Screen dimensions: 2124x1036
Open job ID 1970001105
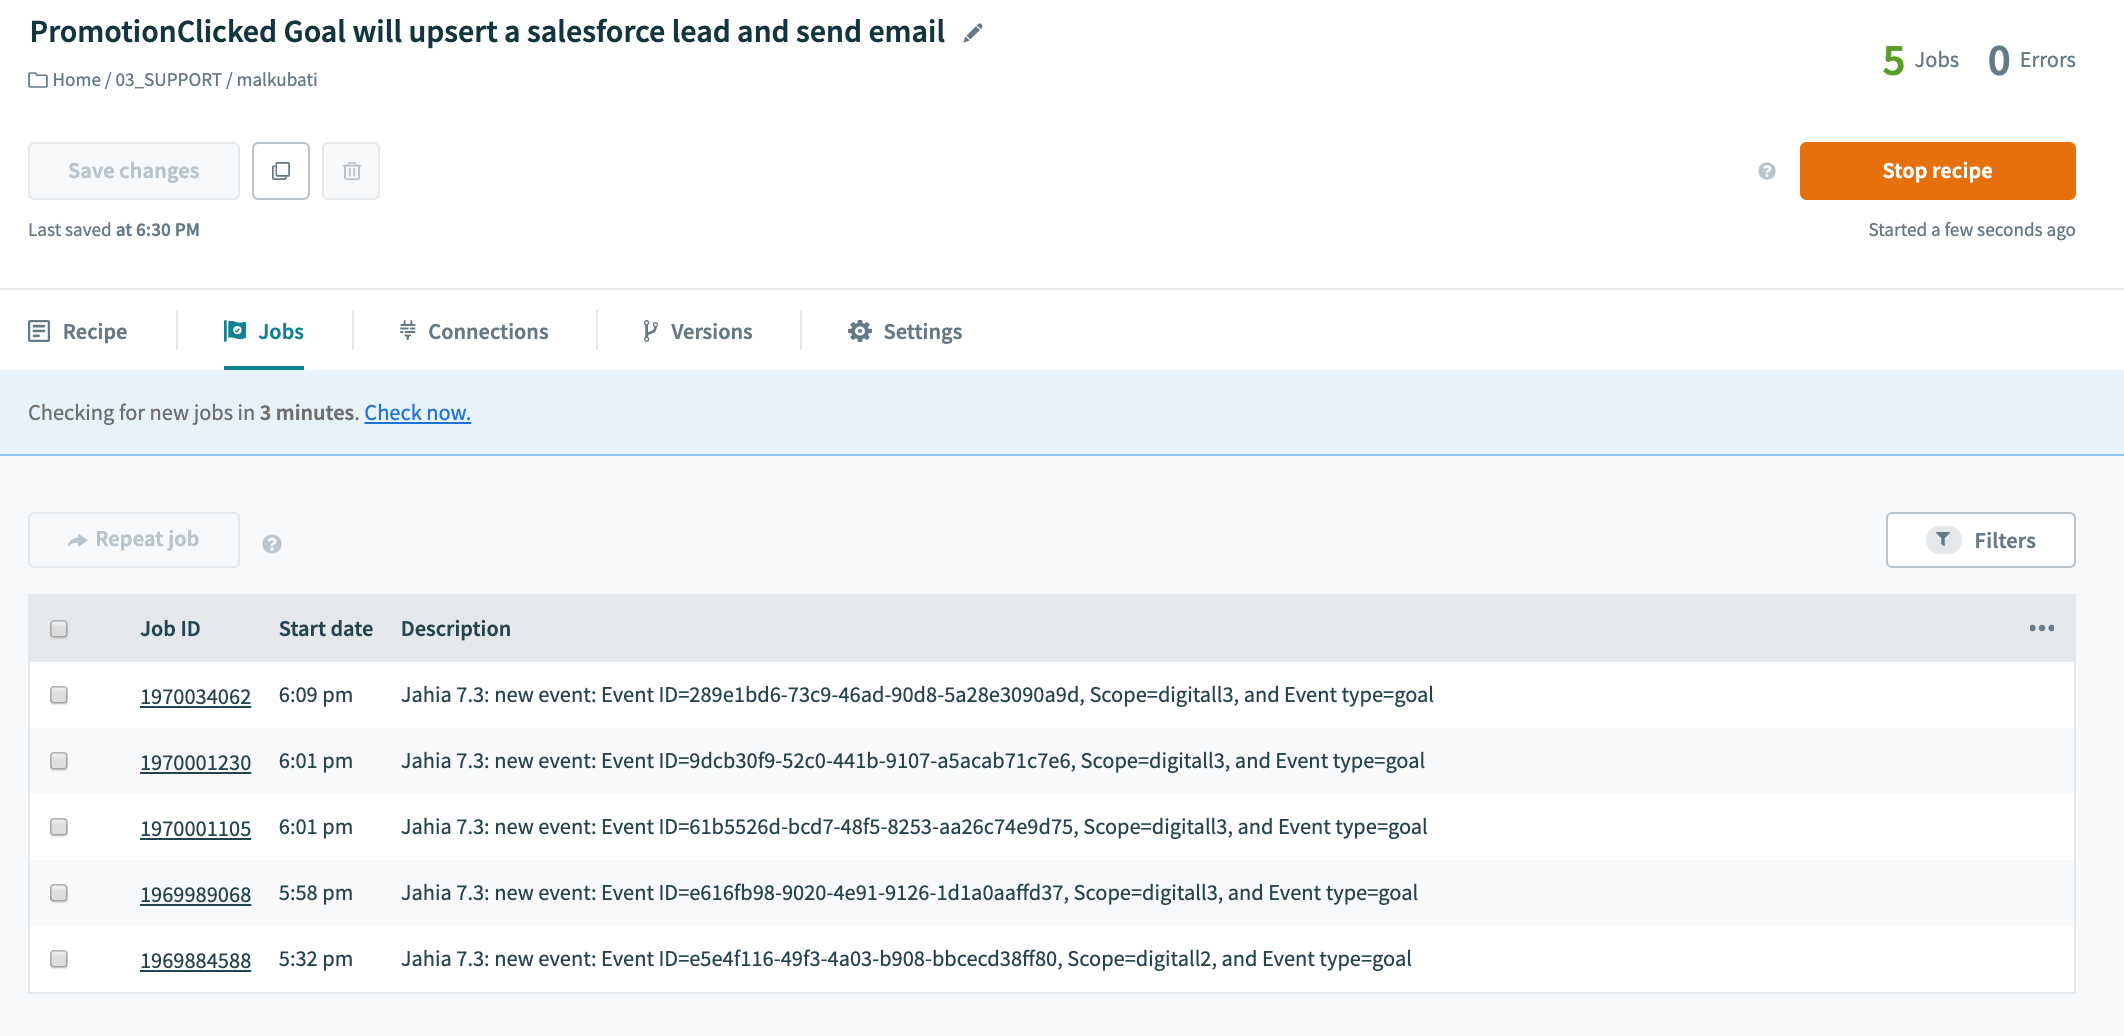pyautogui.click(x=195, y=828)
